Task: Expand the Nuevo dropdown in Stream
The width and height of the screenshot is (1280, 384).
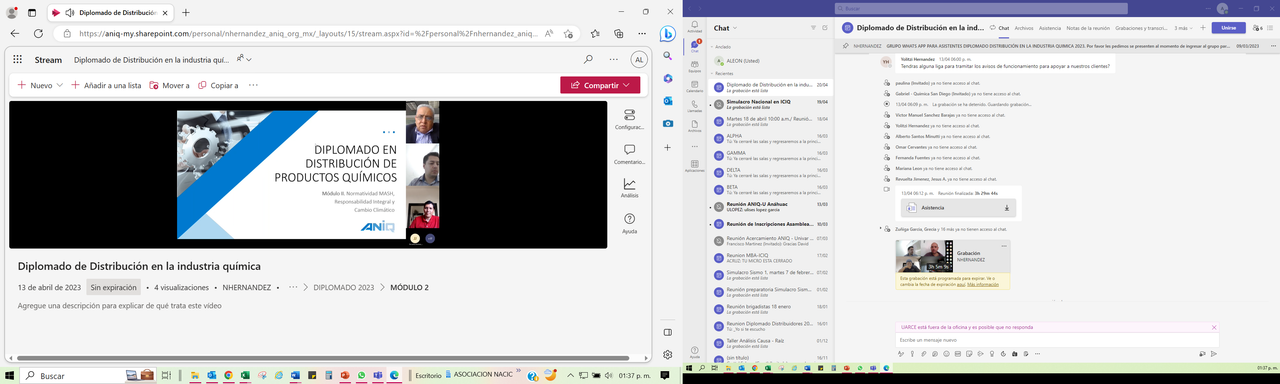Action: [60, 85]
